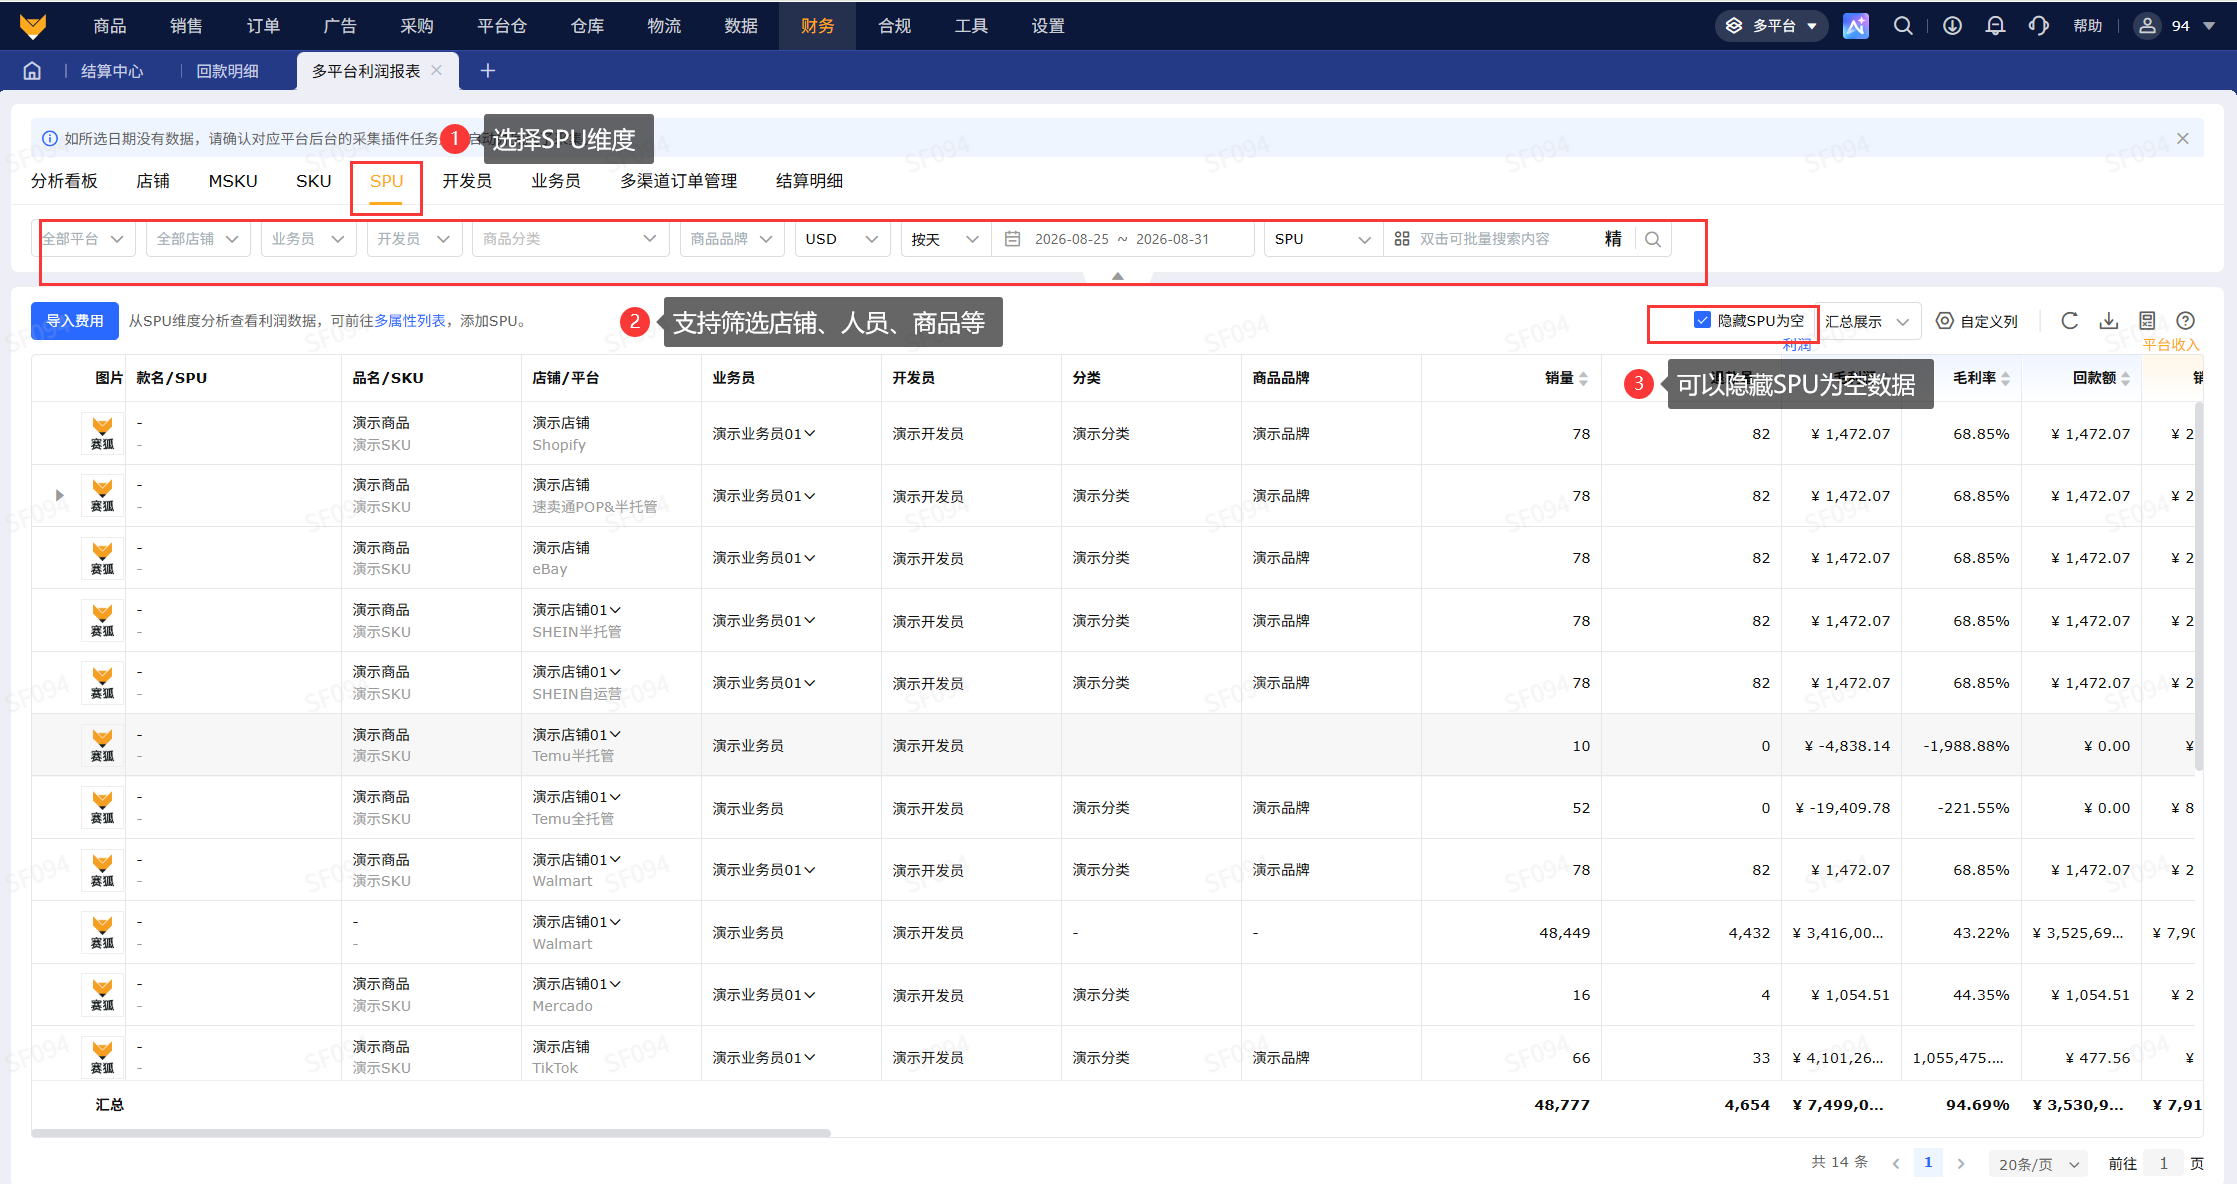Open the 按天 granularity dropdown

pyautogui.click(x=945, y=239)
